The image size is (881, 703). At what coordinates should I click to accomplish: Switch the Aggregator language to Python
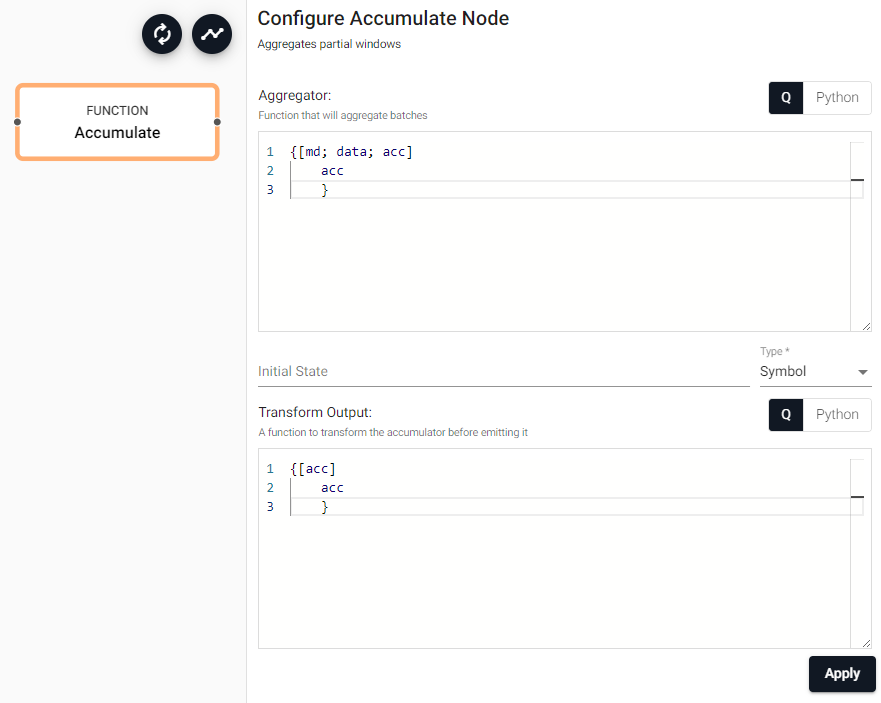pos(837,98)
